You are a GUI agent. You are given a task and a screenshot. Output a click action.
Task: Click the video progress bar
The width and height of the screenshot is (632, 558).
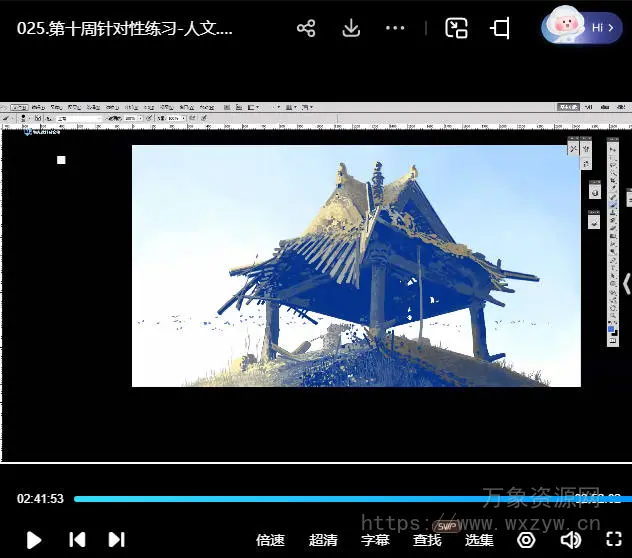[300, 498]
